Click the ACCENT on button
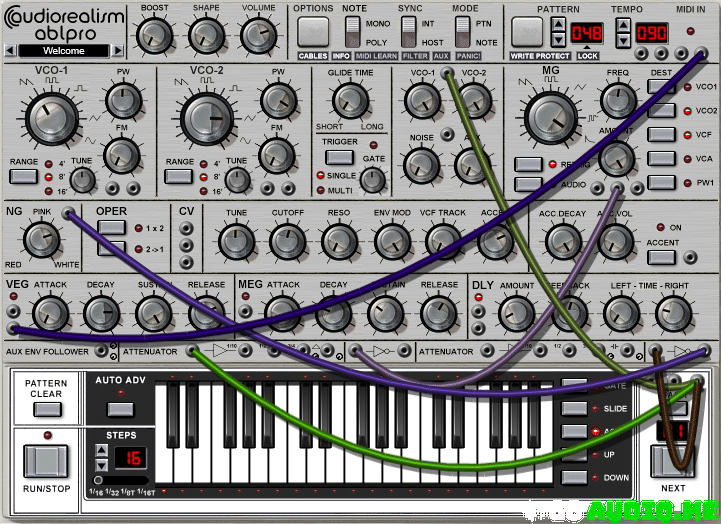The image size is (721, 524). (x=662, y=257)
